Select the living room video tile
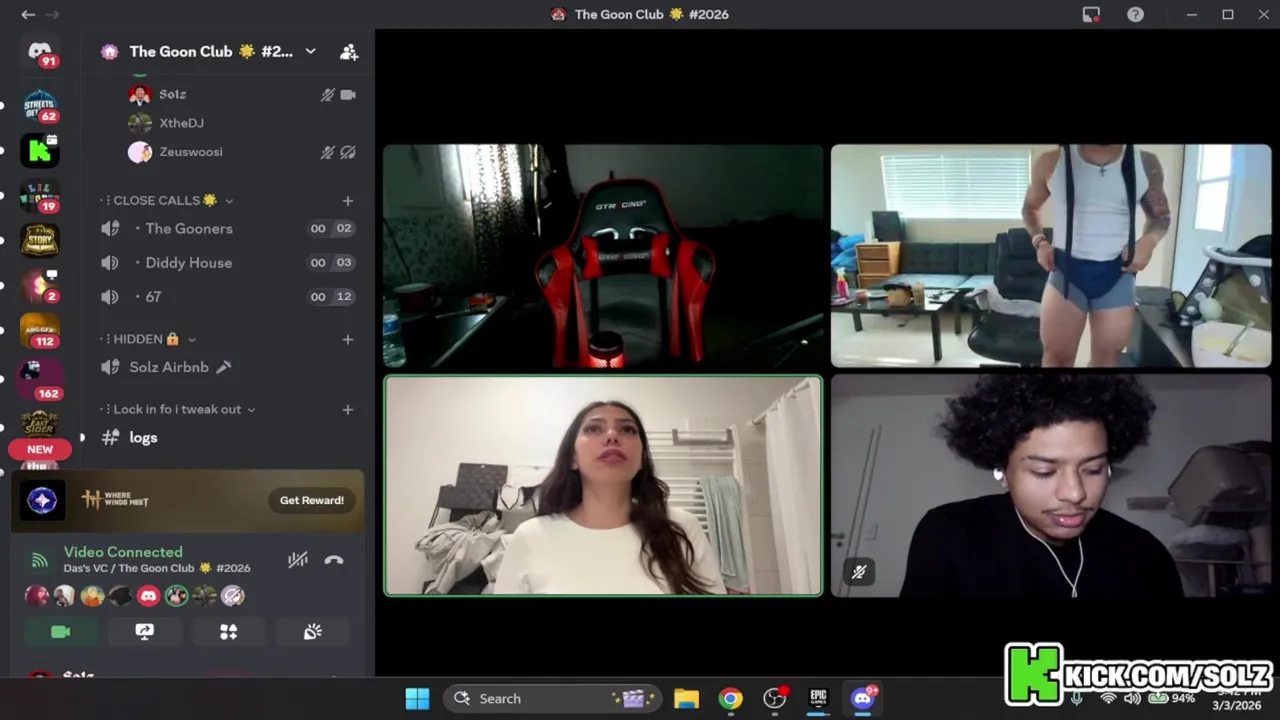 coord(1051,256)
